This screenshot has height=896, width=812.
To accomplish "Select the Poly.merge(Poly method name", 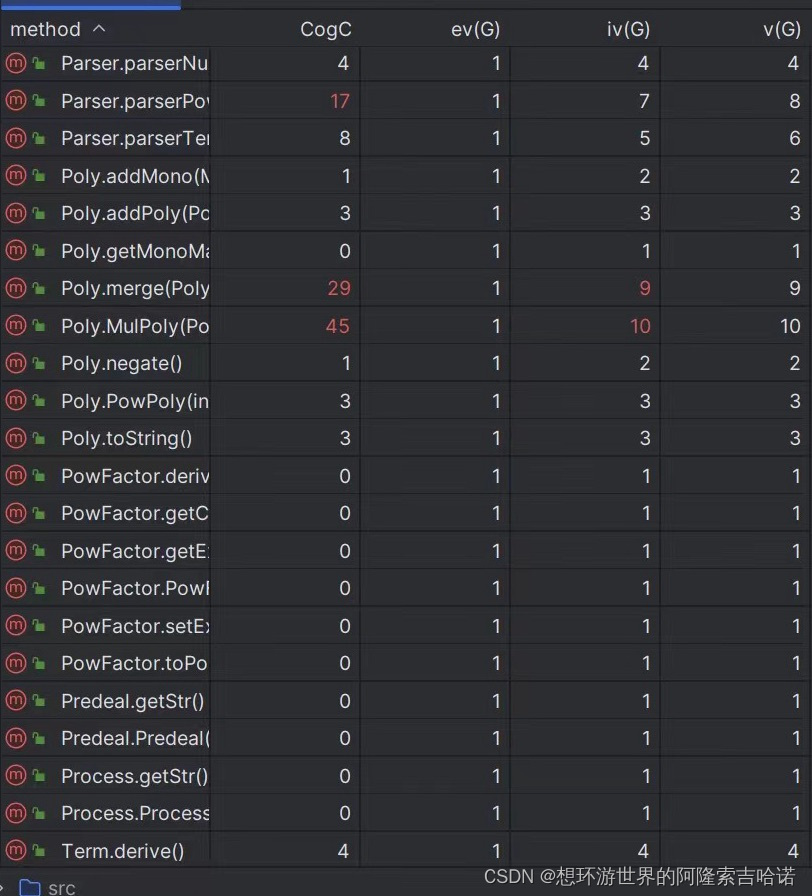I will click(x=135, y=289).
